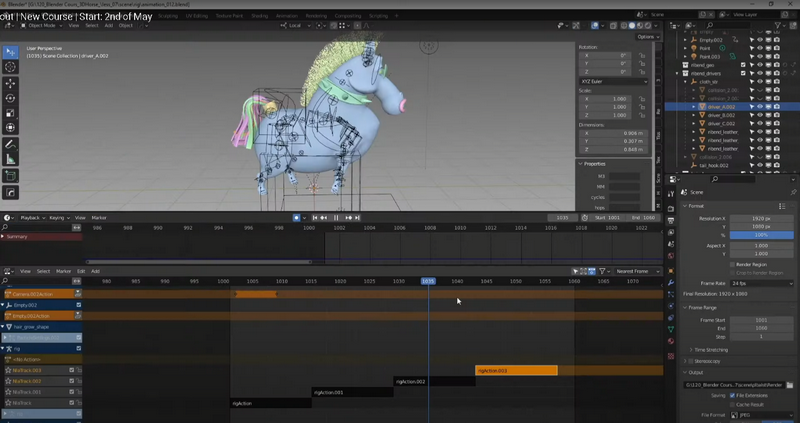This screenshot has width=800, height=423.
Task: Select the Rotate tool in viewport toolbar
Action: click(10, 98)
